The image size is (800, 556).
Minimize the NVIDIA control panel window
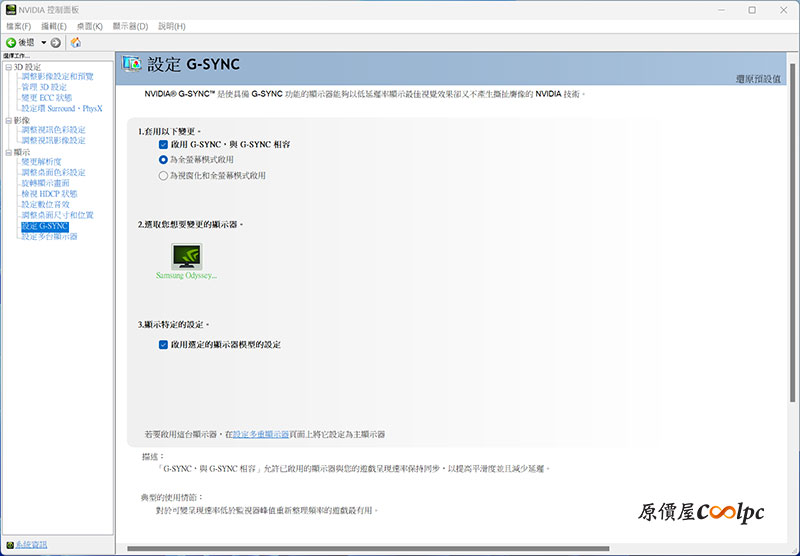(x=721, y=10)
